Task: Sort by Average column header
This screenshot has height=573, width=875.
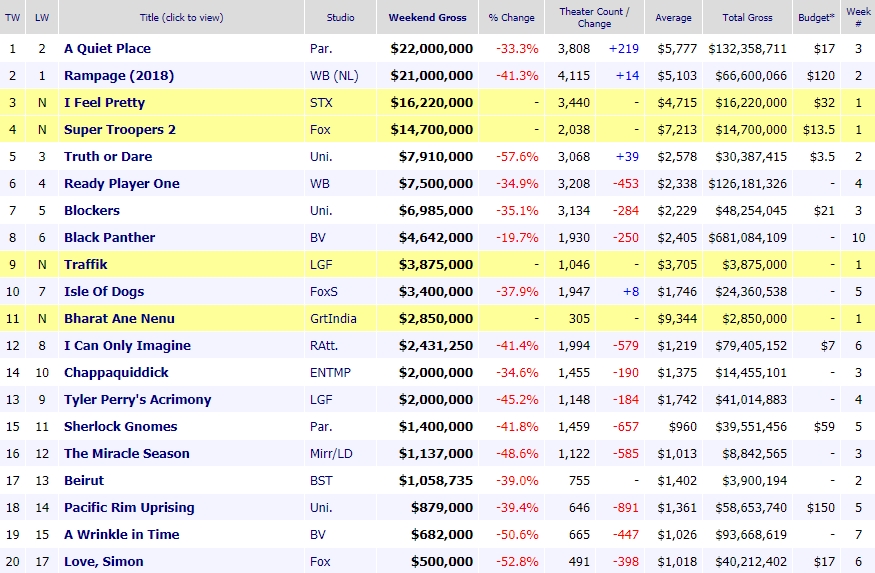Action: (673, 17)
